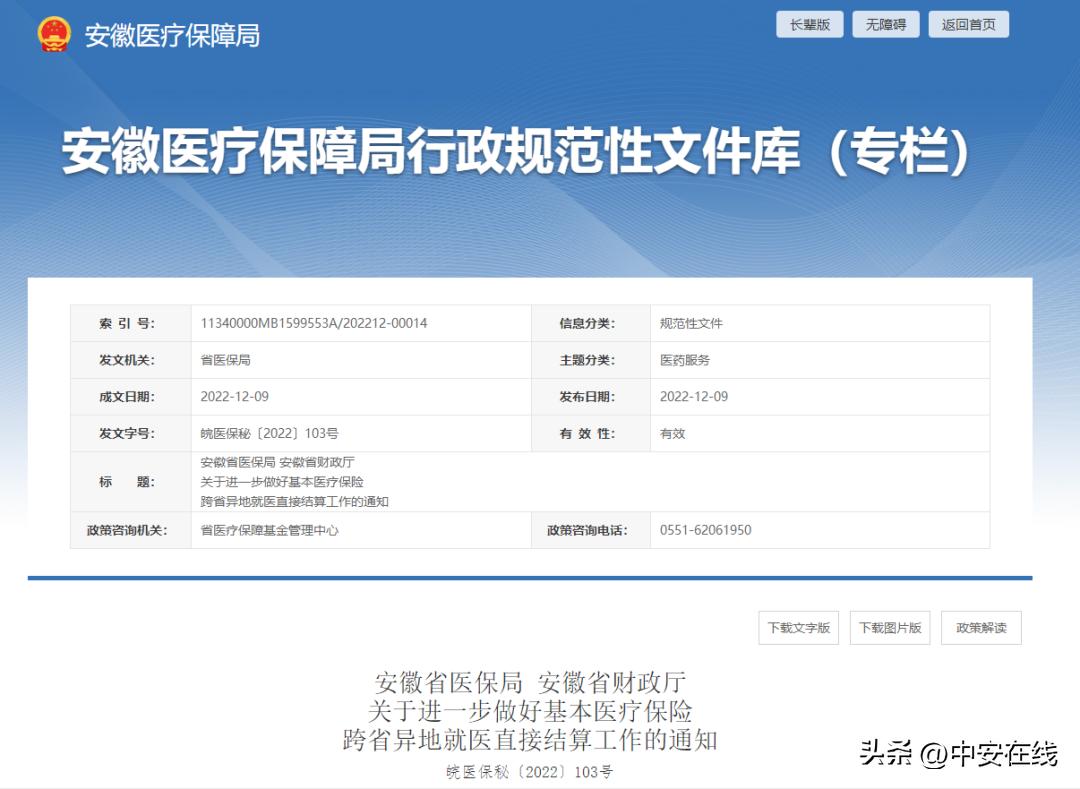Click the 下载文字版 download button
The height and width of the screenshot is (789, 1080).
[798, 627]
